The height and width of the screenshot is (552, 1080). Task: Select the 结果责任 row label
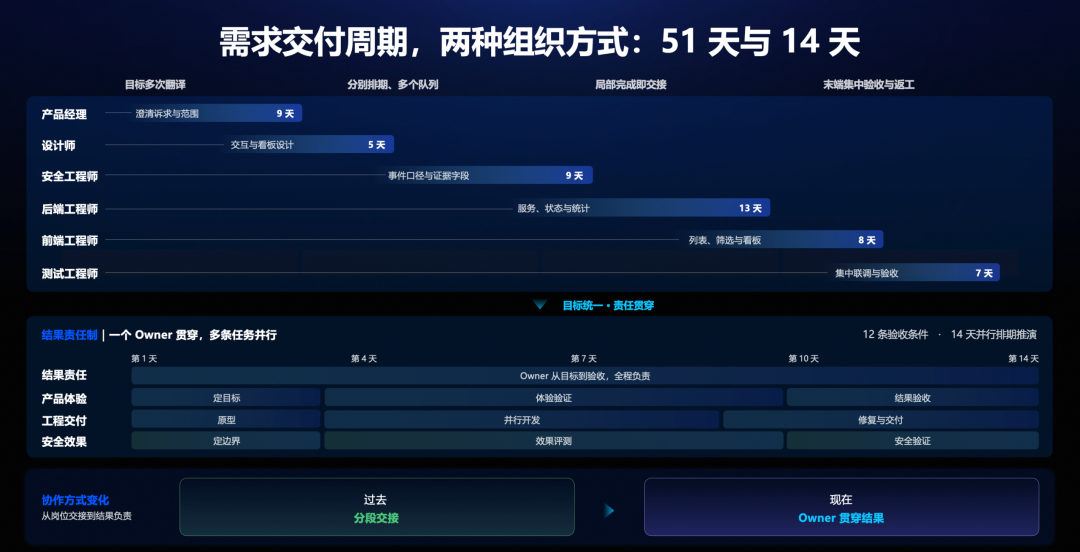click(64, 376)
